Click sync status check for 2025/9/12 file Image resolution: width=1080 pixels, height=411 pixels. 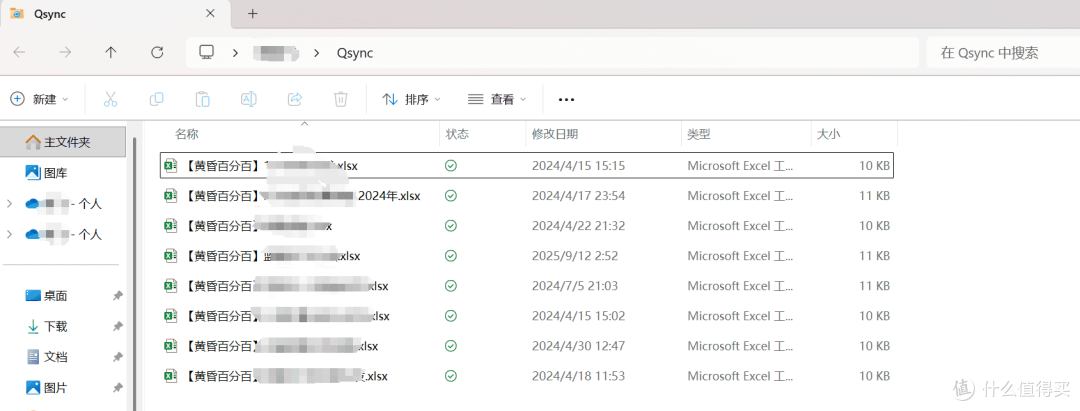click(451, 255)
